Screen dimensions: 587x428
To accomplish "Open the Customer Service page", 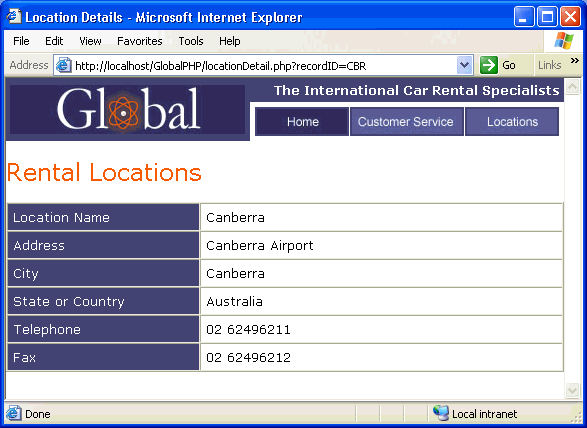I will click(x=407, y=122).
